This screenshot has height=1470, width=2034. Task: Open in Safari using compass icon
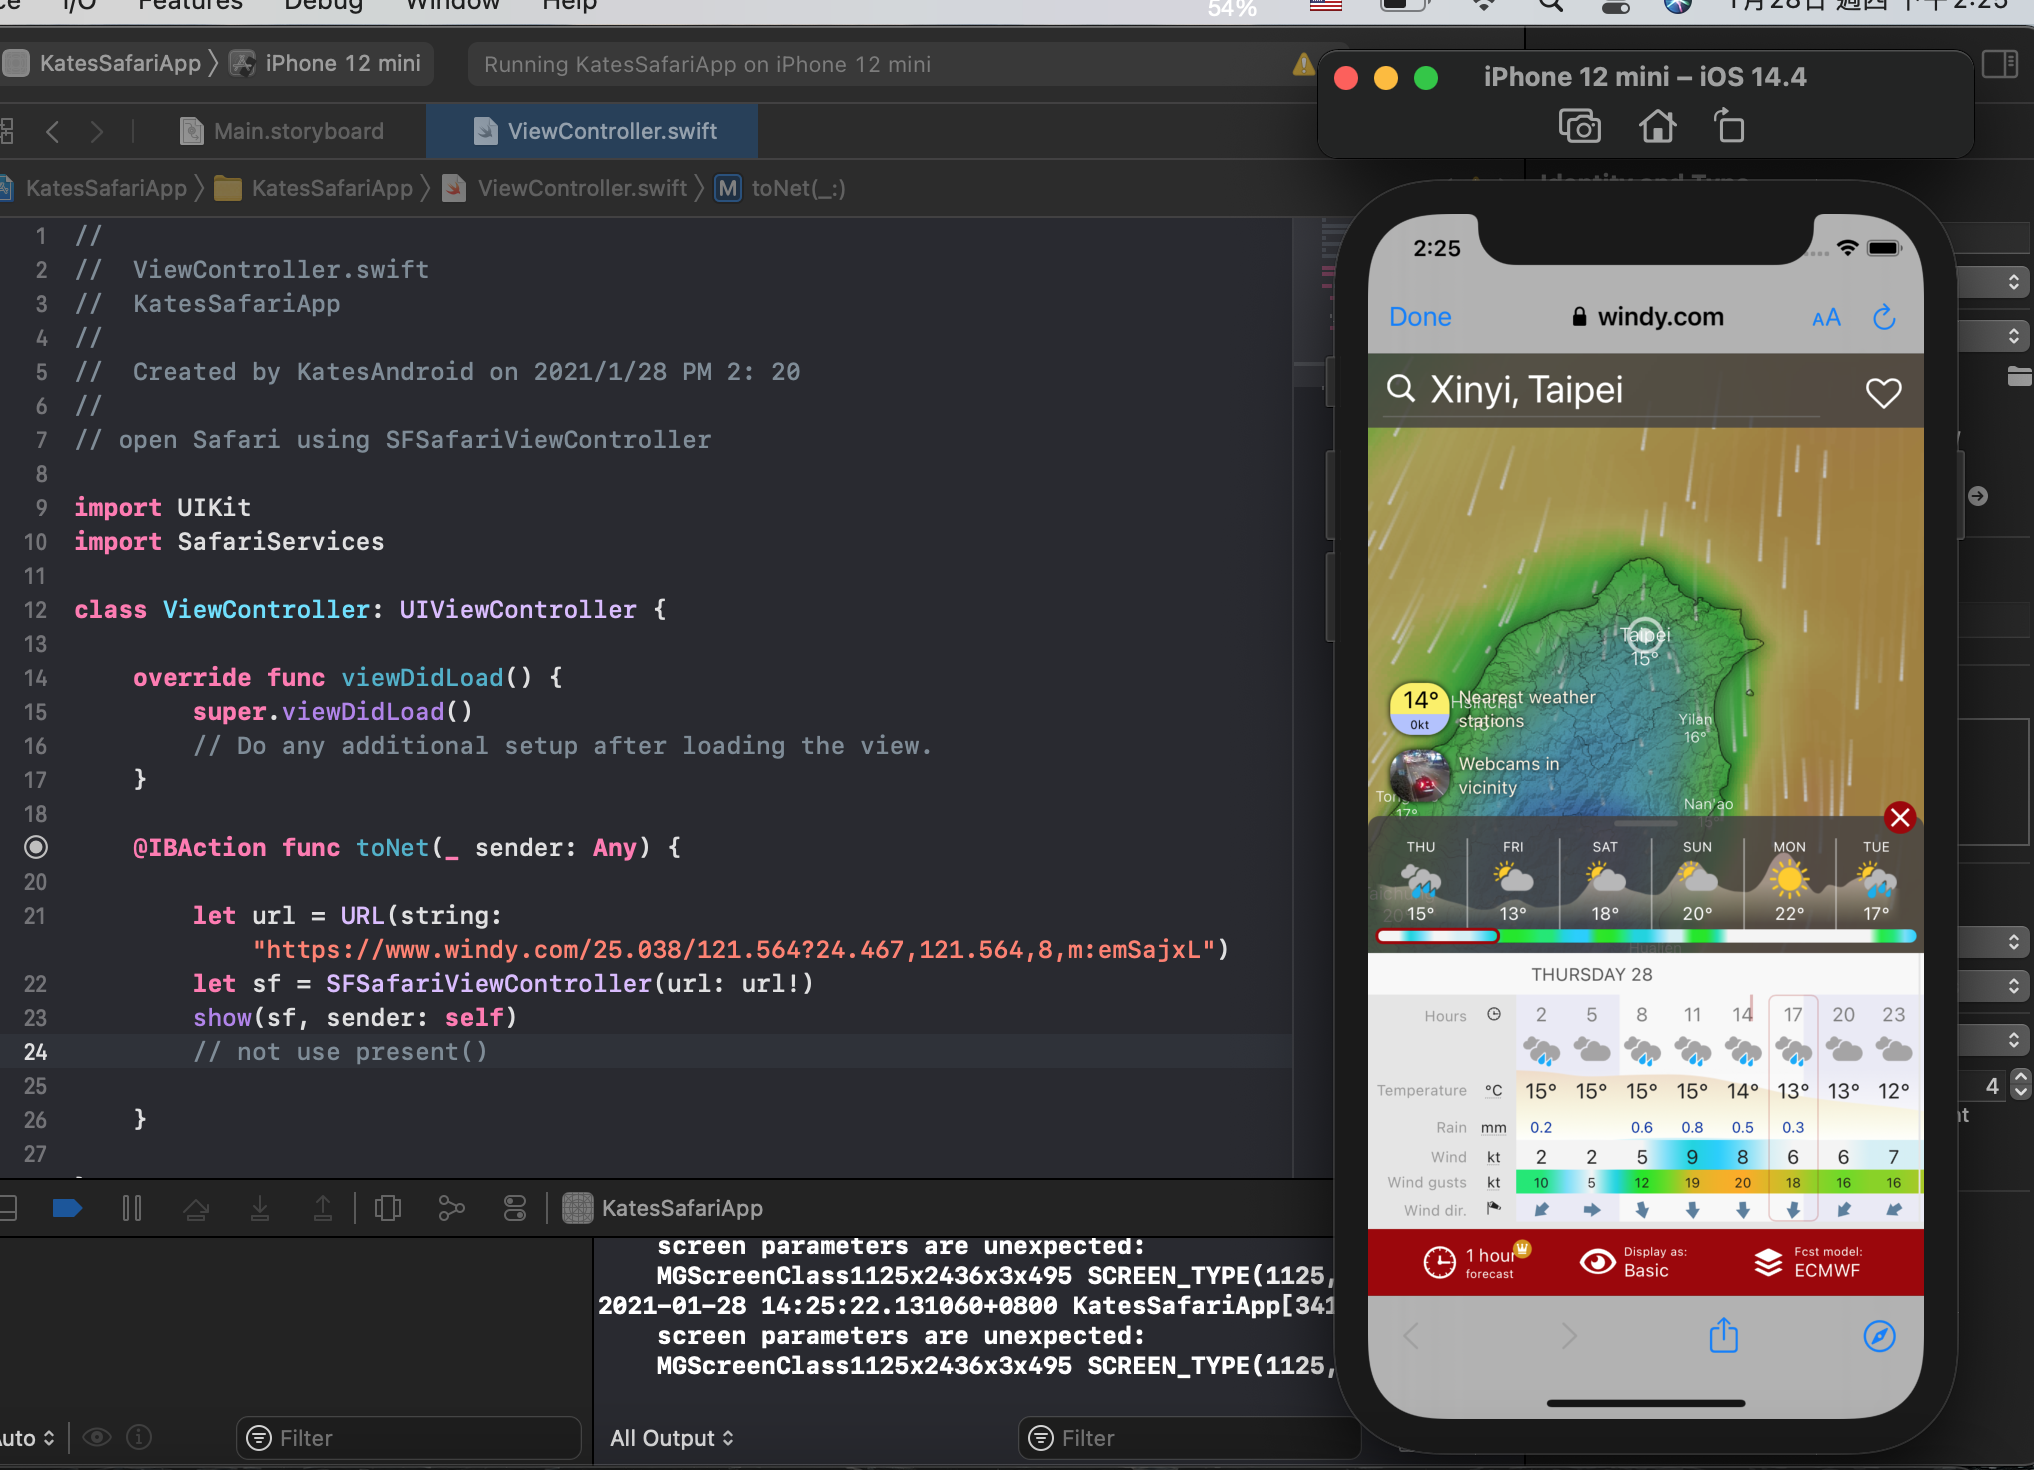(1879, 1336)
